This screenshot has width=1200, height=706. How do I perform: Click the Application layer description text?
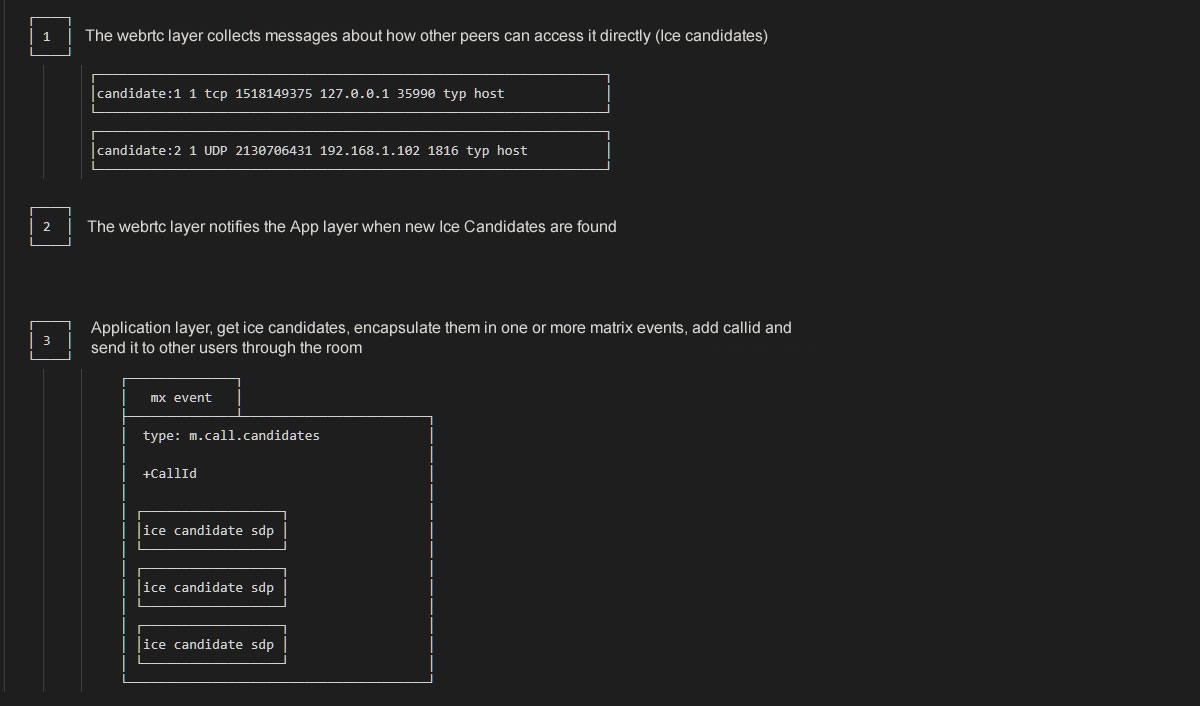click(x=441, y=338)
